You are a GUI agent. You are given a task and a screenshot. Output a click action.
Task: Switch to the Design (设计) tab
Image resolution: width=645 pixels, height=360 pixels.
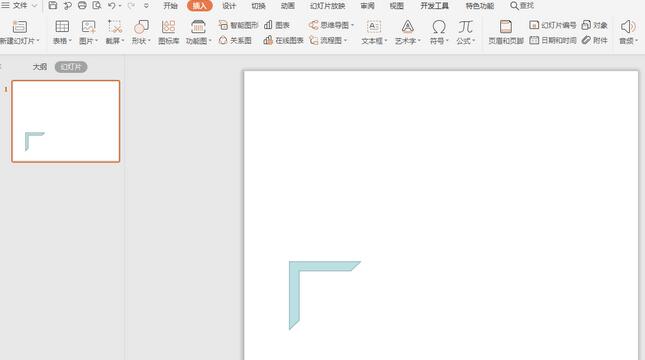[229, 6]
